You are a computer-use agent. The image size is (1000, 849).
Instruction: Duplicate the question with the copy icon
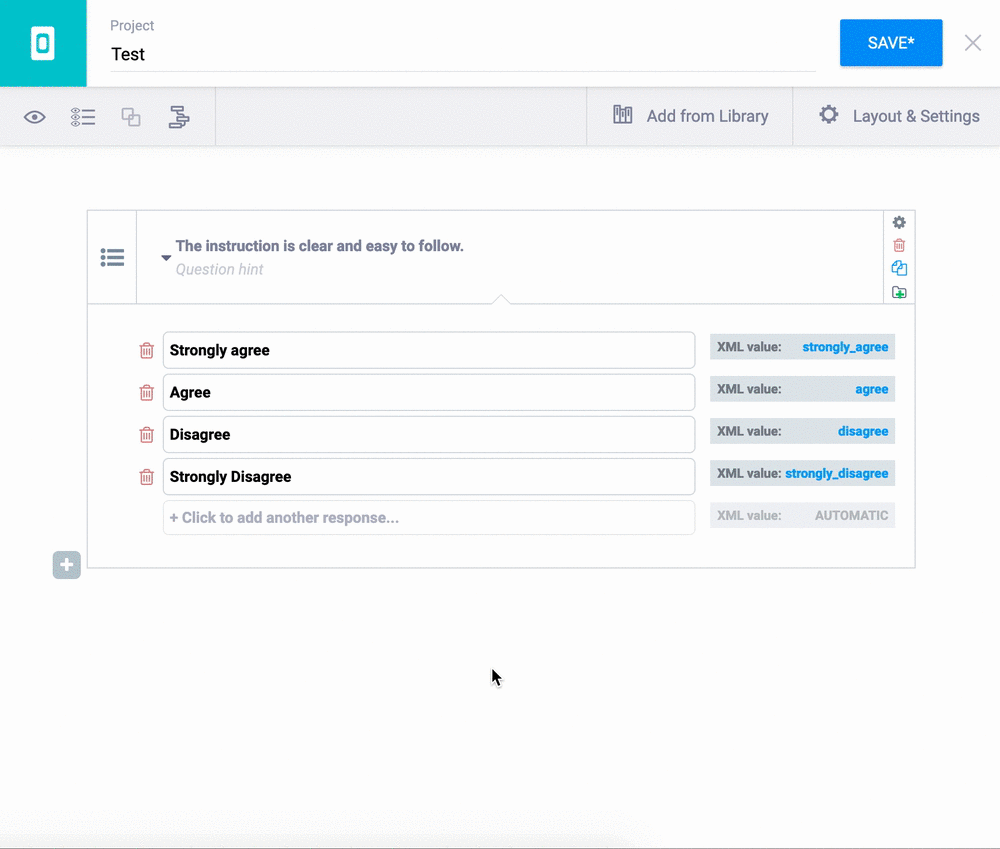point(899,268)
